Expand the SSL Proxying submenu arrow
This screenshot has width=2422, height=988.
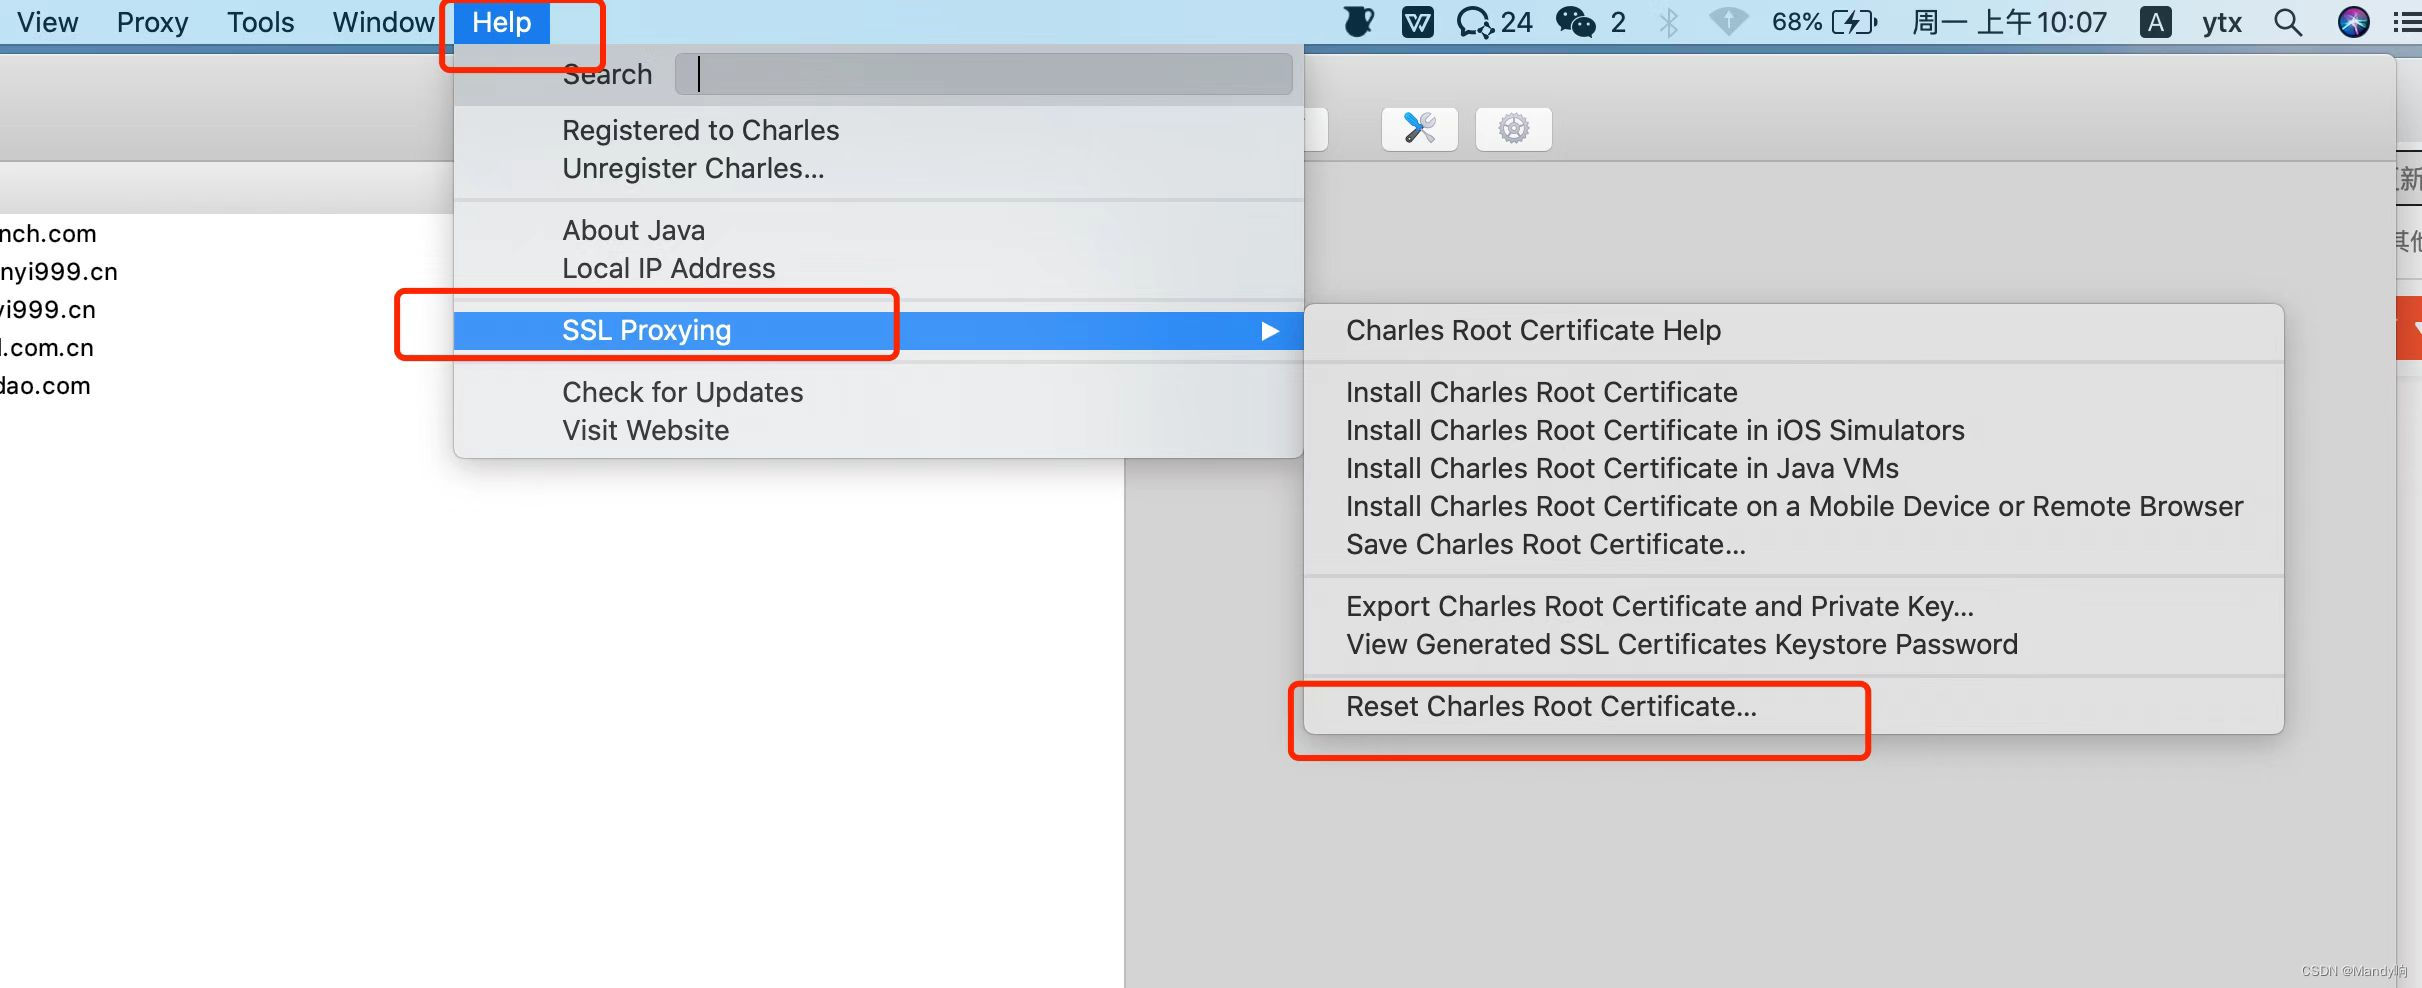pyautogui.click(x=1269, y=330)
